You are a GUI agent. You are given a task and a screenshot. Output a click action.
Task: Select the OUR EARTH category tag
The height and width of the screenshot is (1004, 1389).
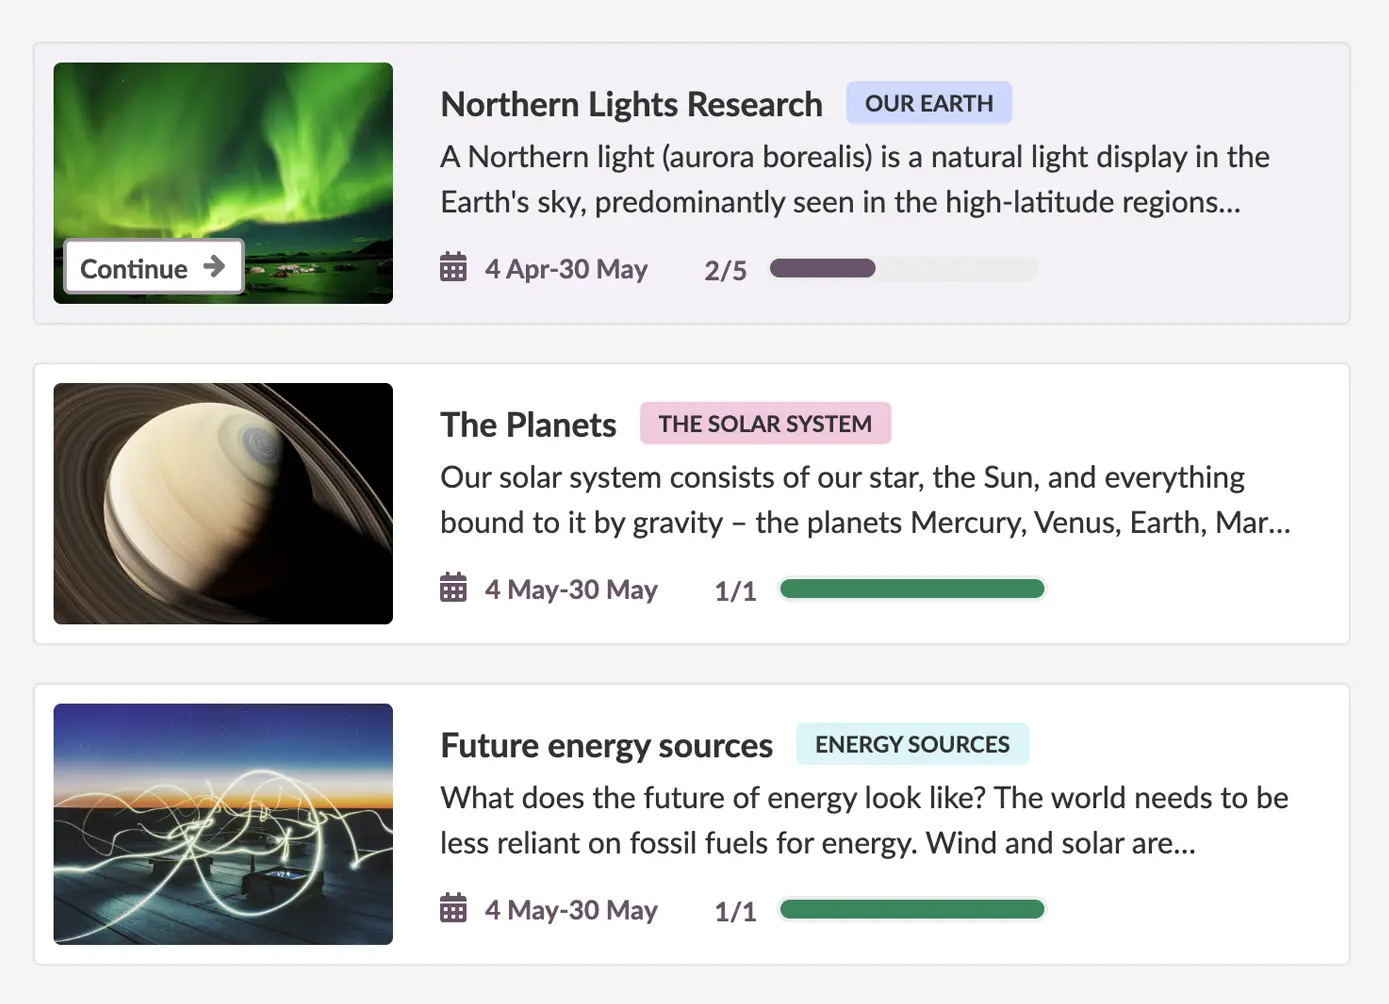[928, 103]
